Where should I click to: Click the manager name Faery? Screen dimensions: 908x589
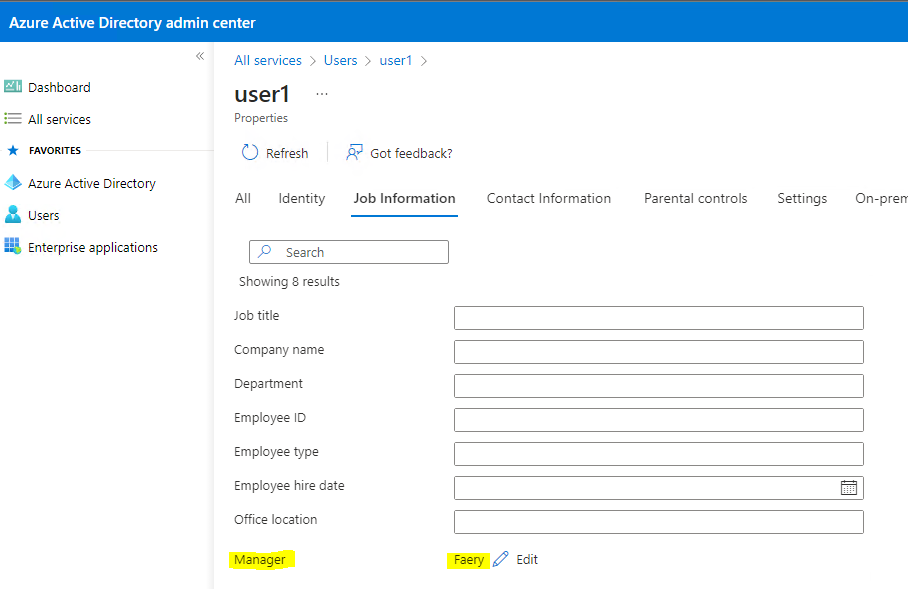coord(468,559)
